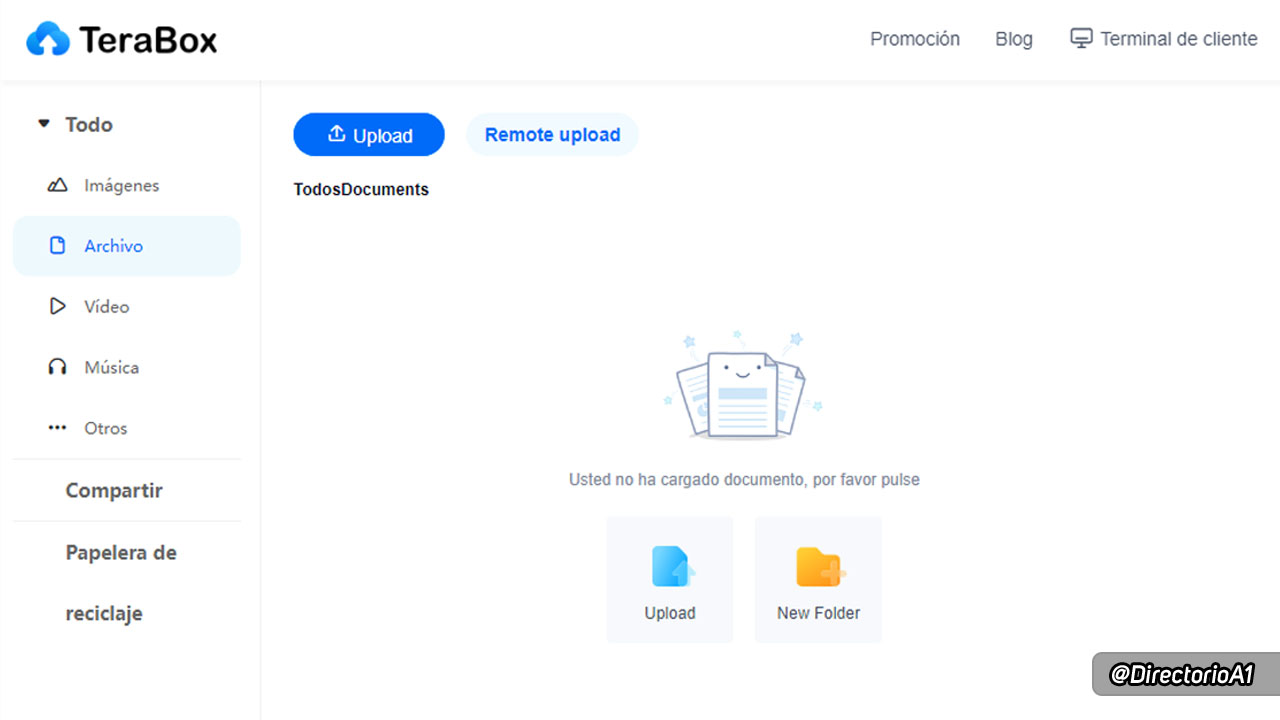The image size is (1280, 720).
Task: Click the blue Upload button
Action: (x=369, y=135)
